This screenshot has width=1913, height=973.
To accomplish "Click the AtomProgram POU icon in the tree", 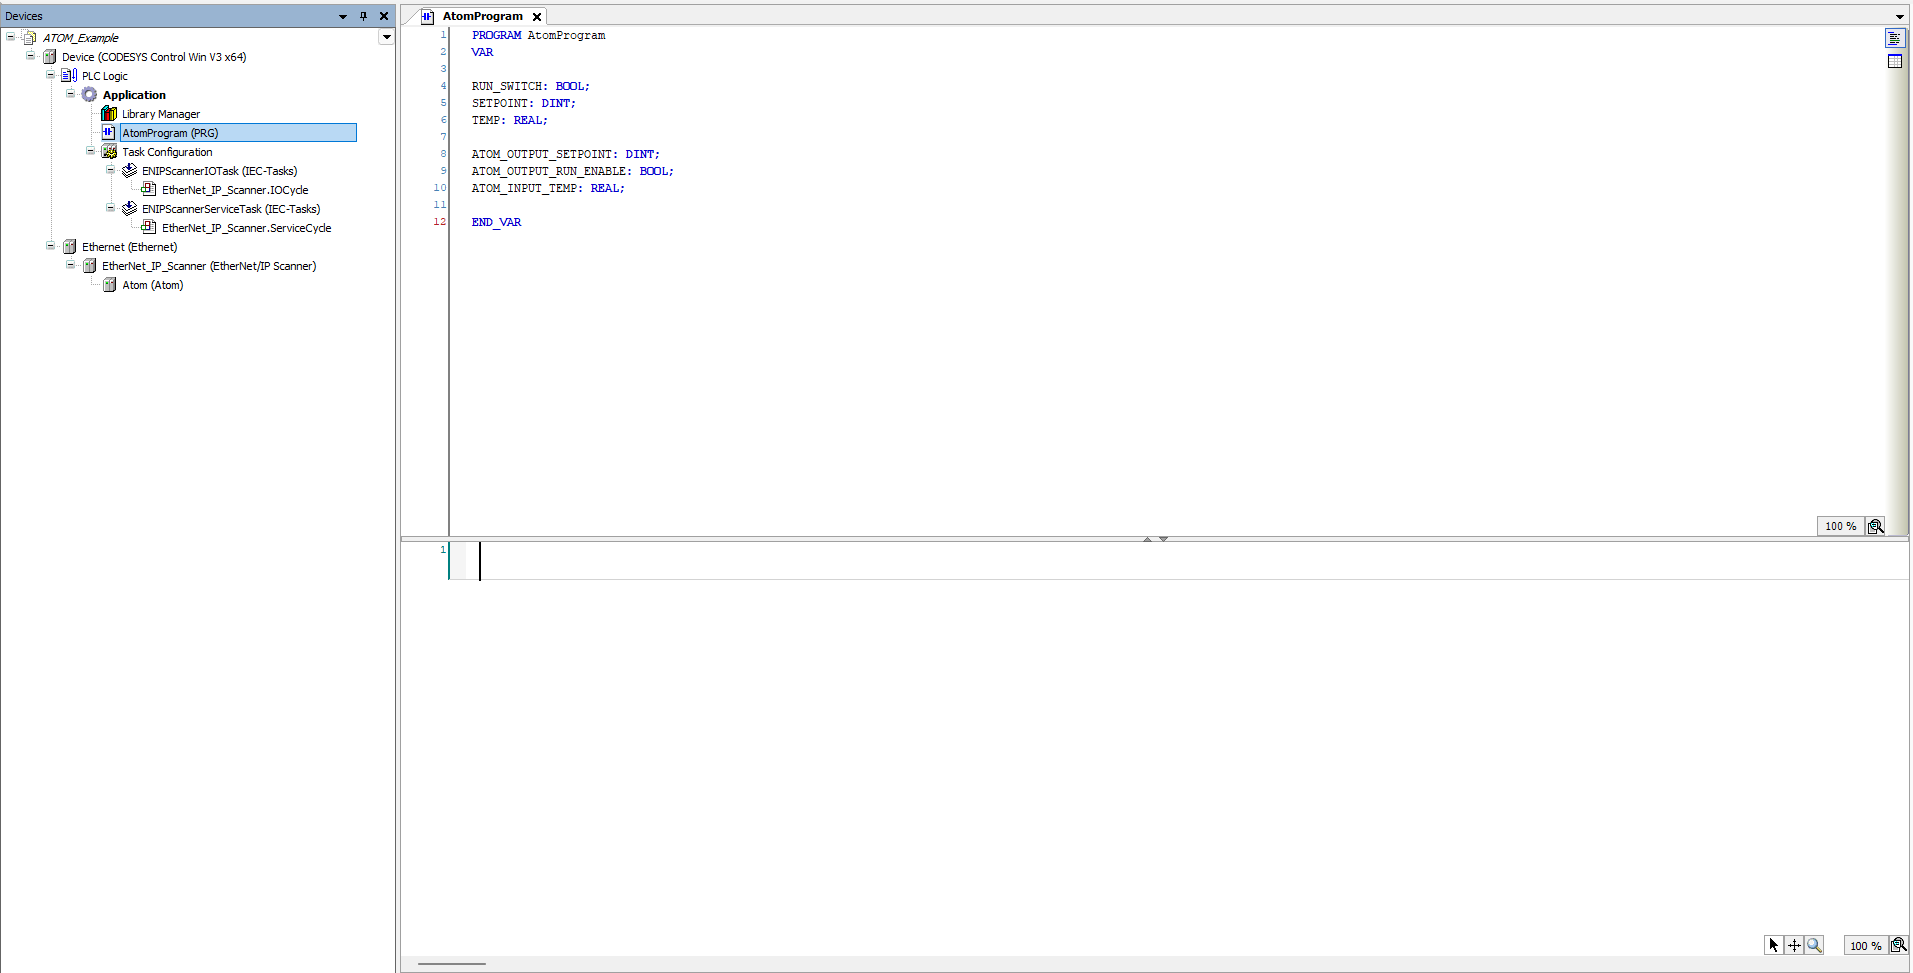I will click(108, 132).
